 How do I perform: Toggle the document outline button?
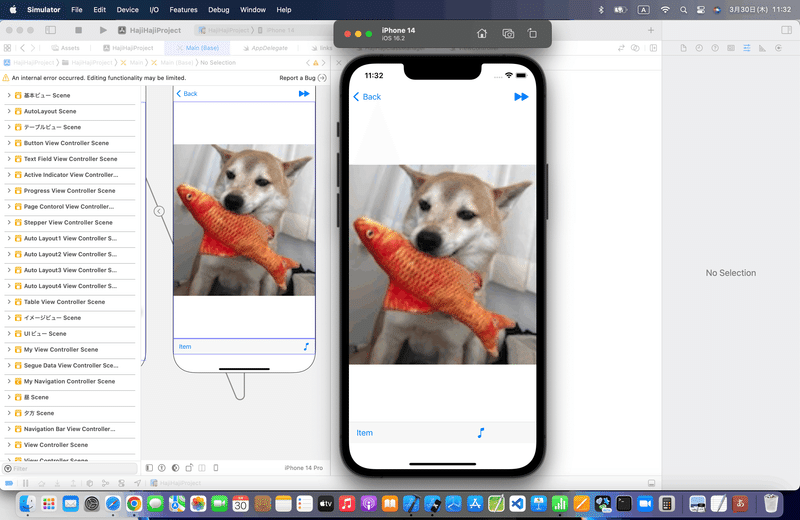point(149,467)
